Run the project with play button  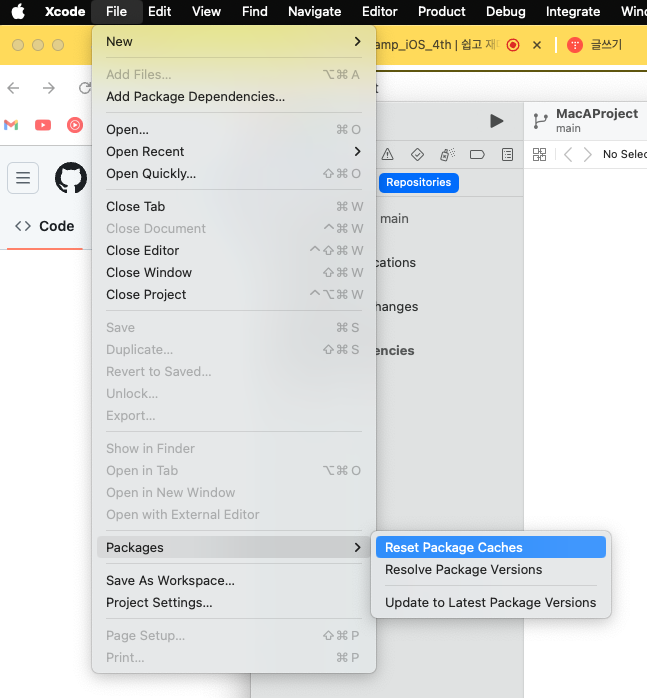click(496, 121)
